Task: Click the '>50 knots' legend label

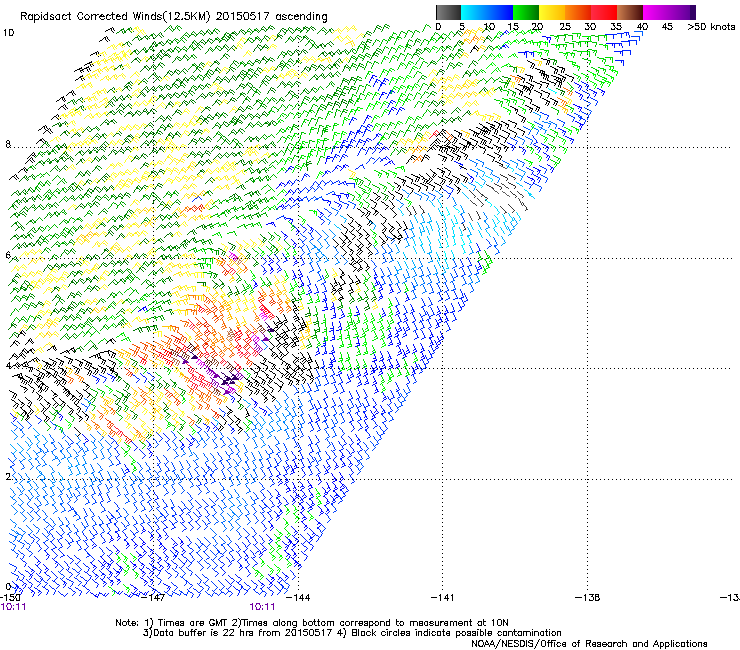Action: click(x=711, y=27)
